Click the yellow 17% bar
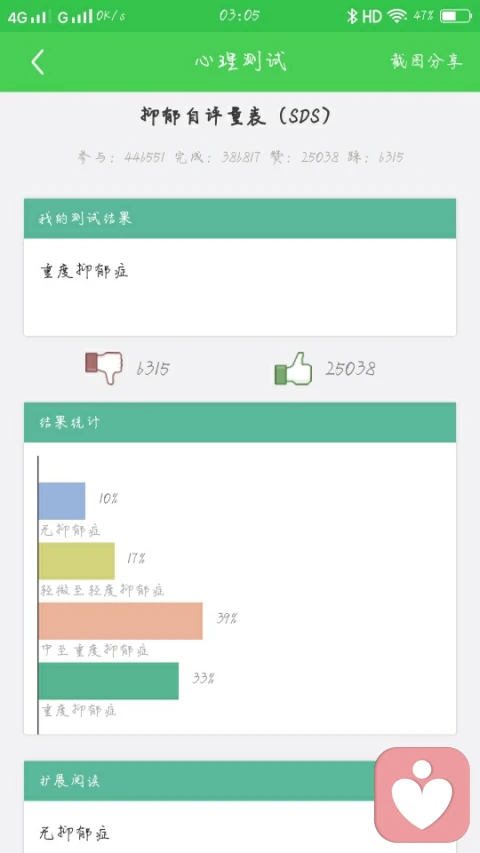The image size is (480, 853). point(77,561)
